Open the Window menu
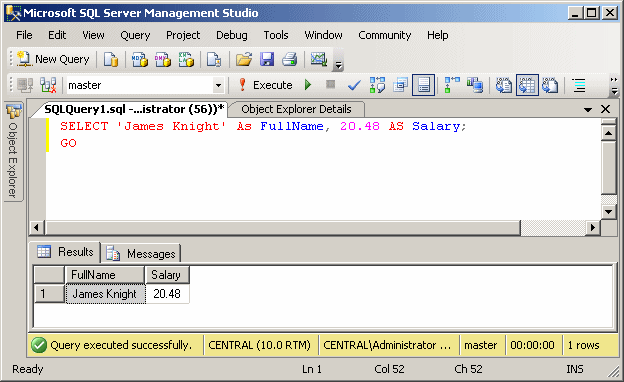 pos(324,35)
